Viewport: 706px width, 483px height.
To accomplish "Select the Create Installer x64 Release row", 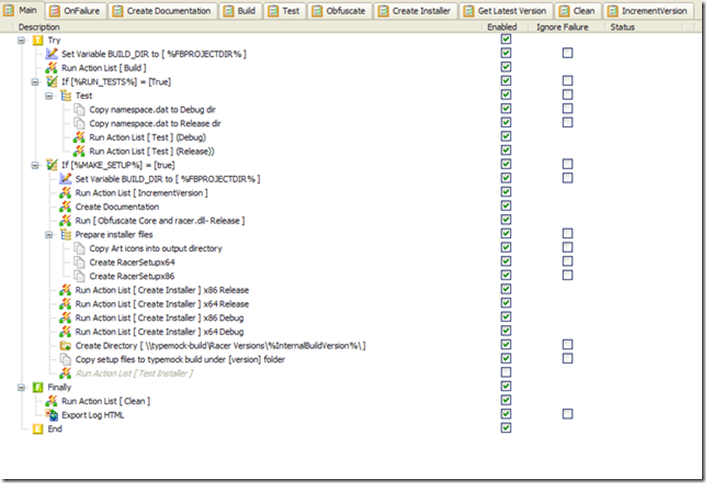I will [162, 304].
